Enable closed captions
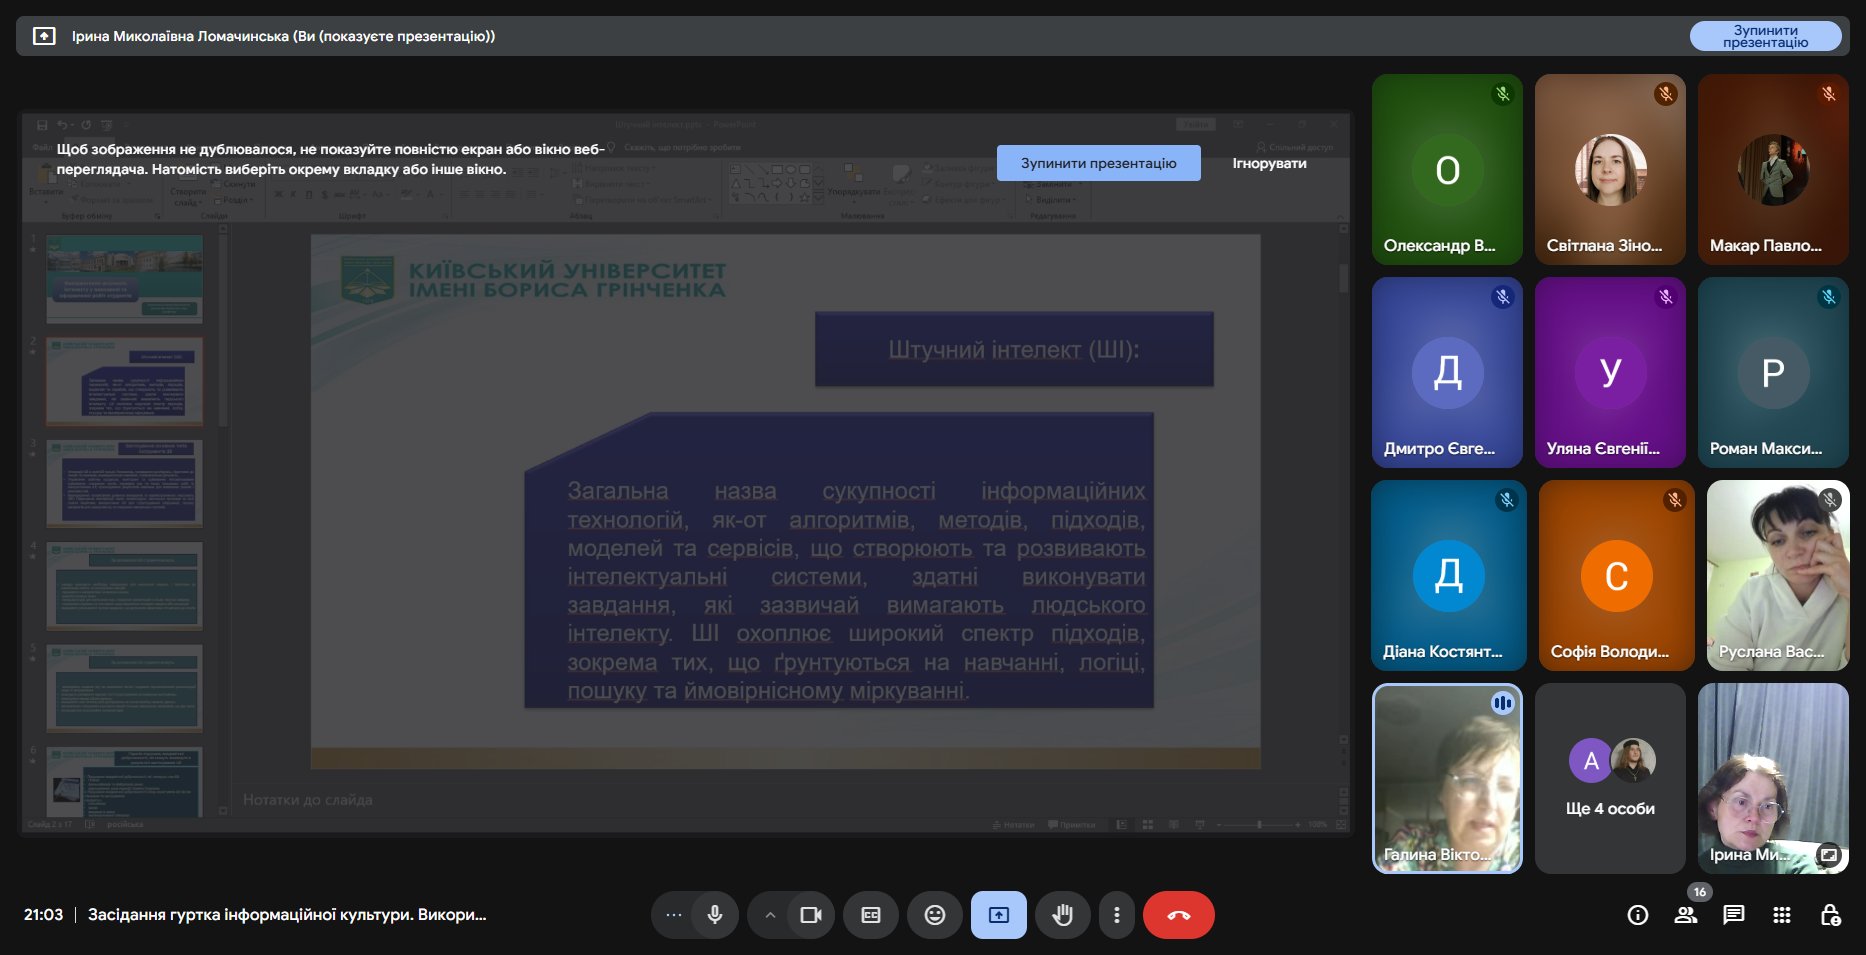The width and height of the screenshot is (1866, 955). (x=871, y=915)
